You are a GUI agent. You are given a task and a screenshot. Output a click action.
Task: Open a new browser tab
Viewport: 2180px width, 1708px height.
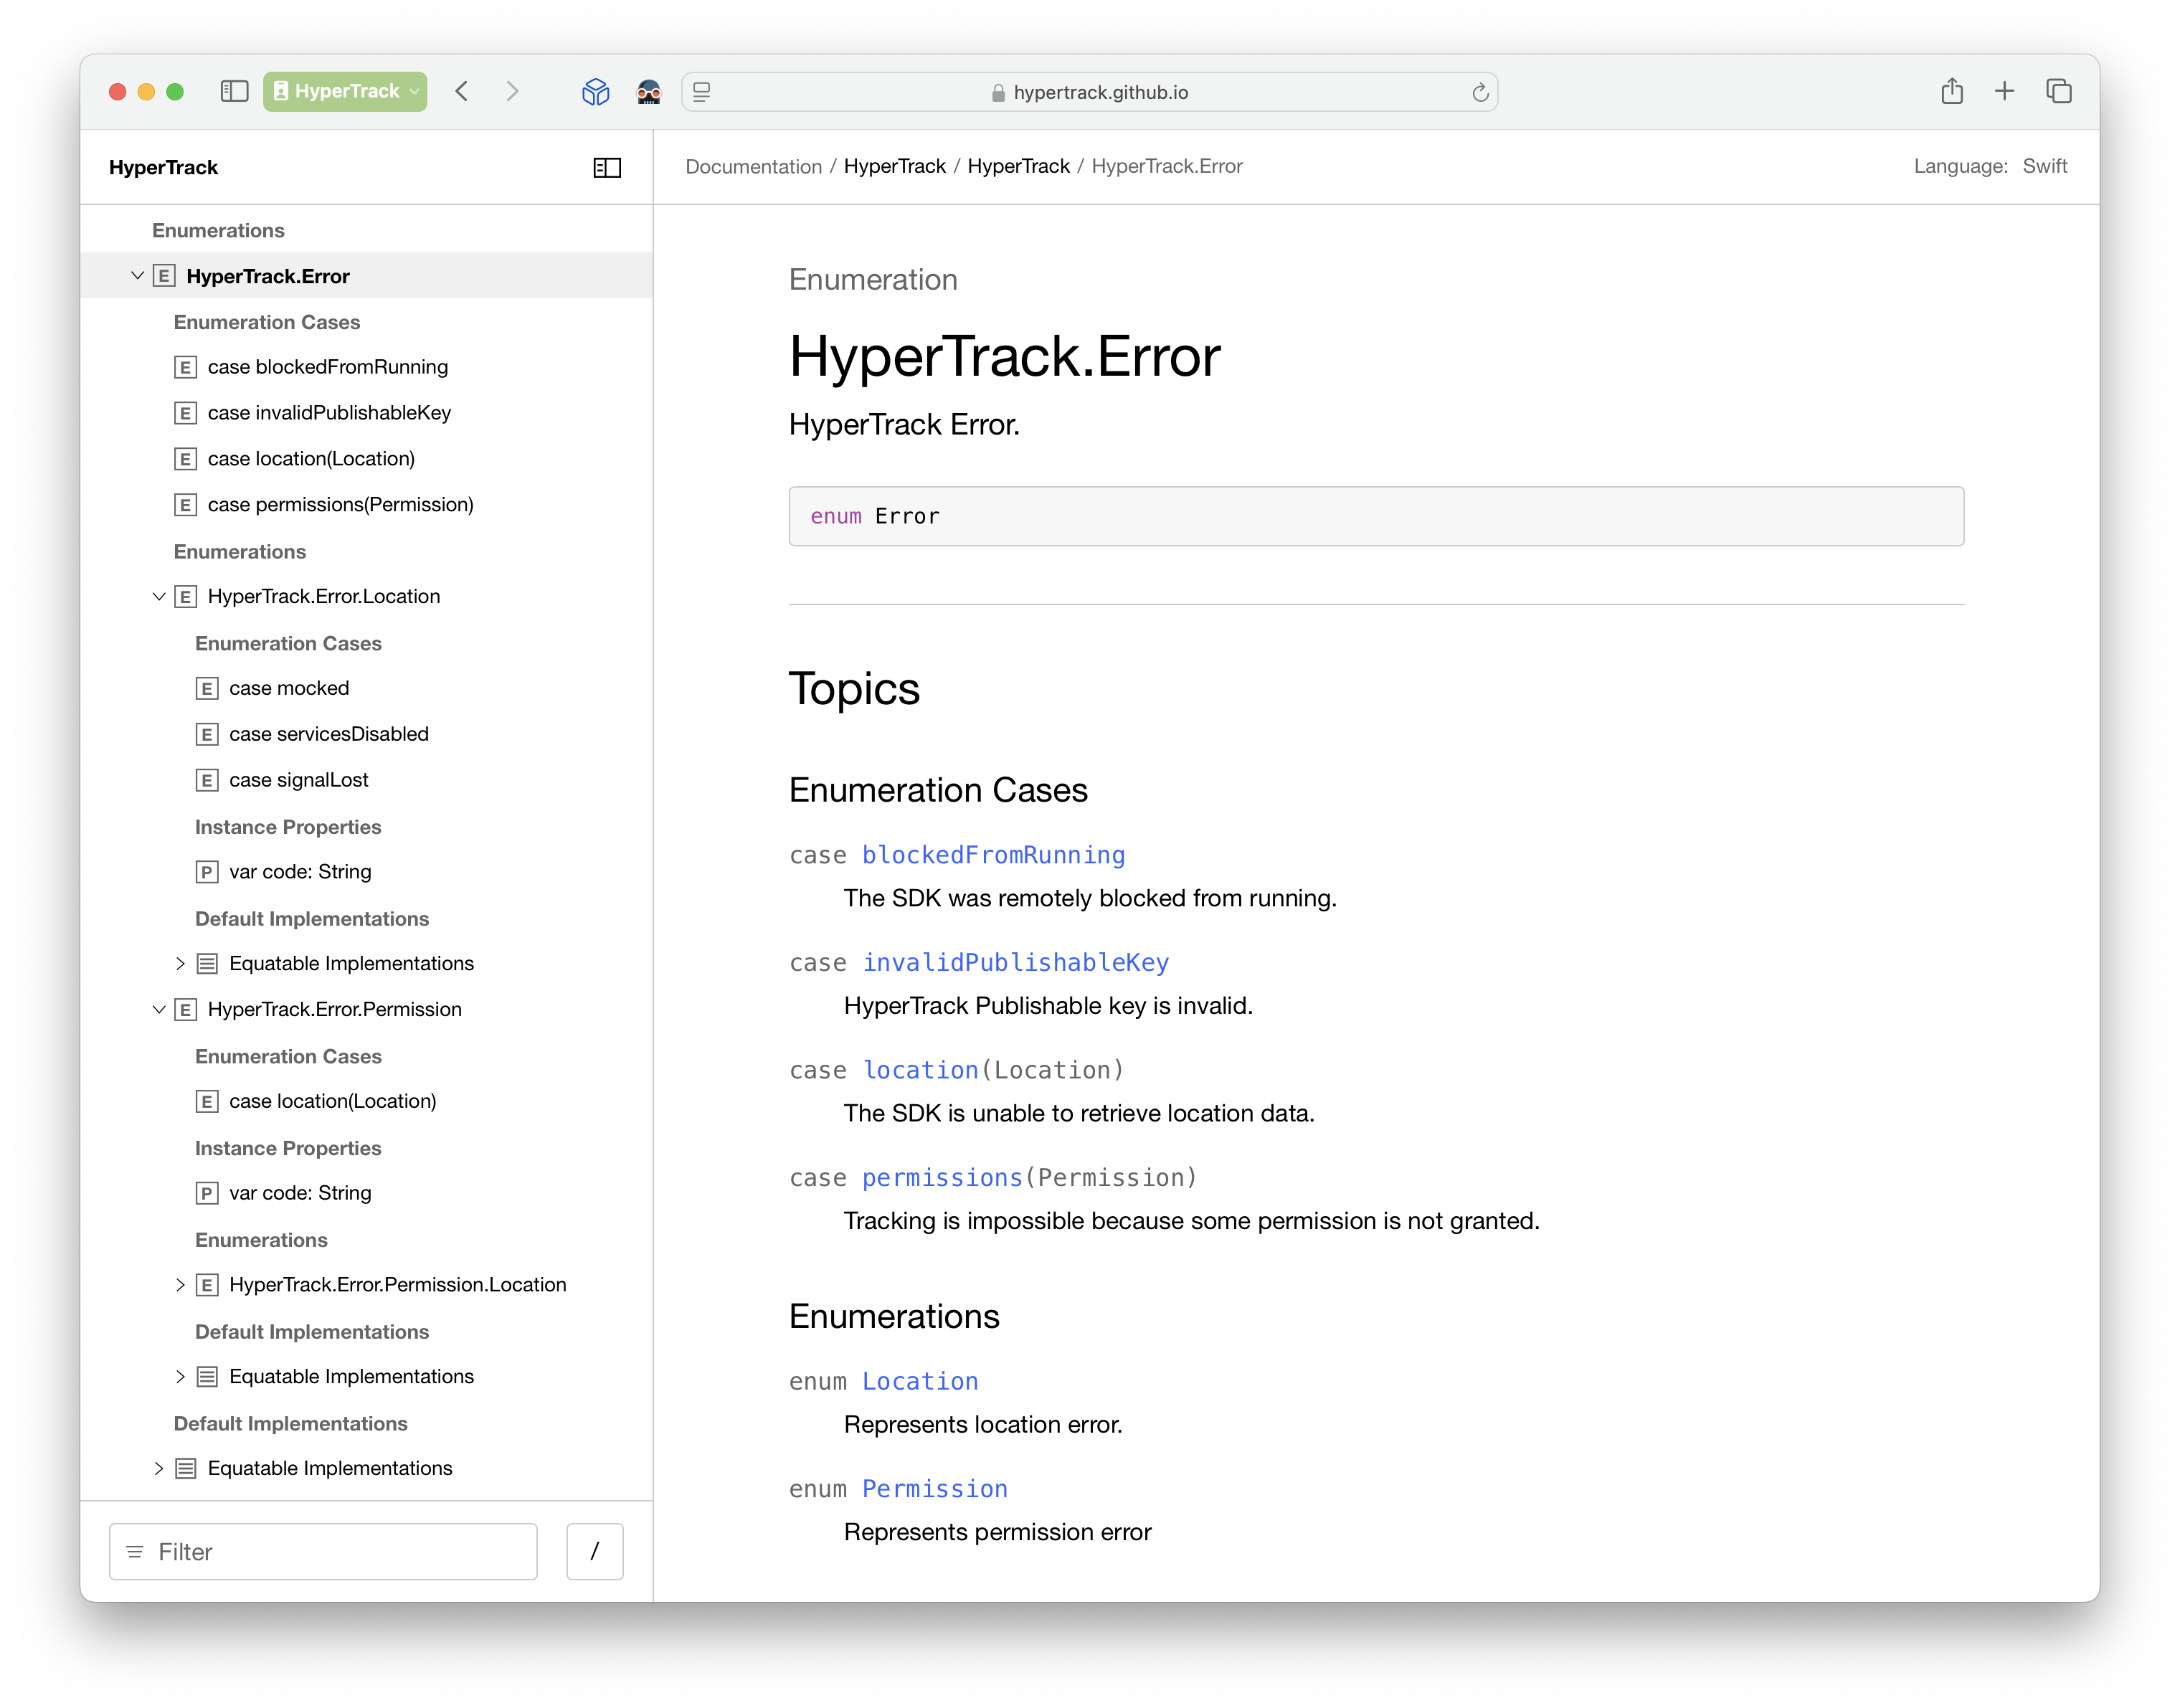point(2005,91)
